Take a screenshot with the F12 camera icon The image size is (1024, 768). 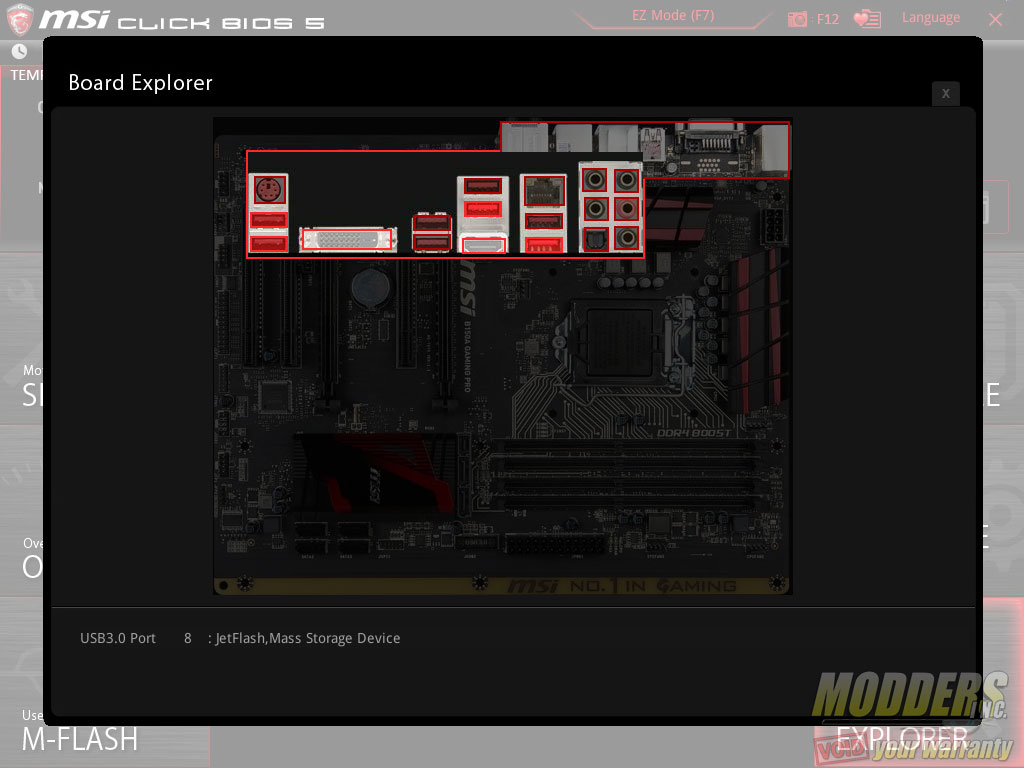tap(797, 19)
